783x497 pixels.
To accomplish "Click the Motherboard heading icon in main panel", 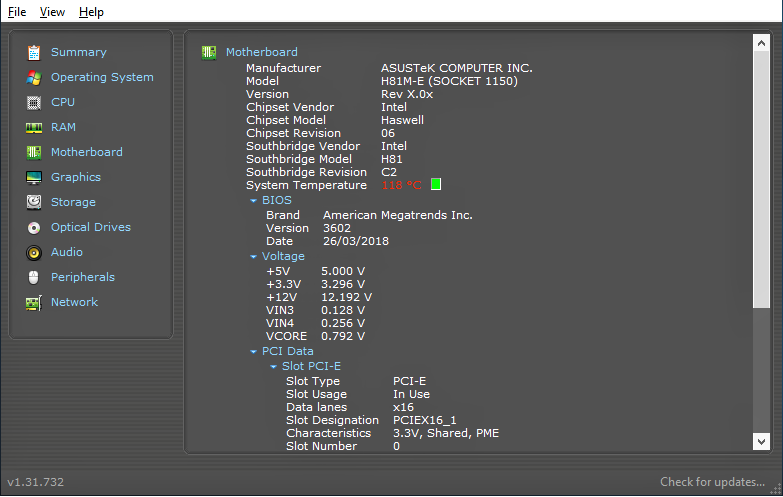I will pos(209,52).
